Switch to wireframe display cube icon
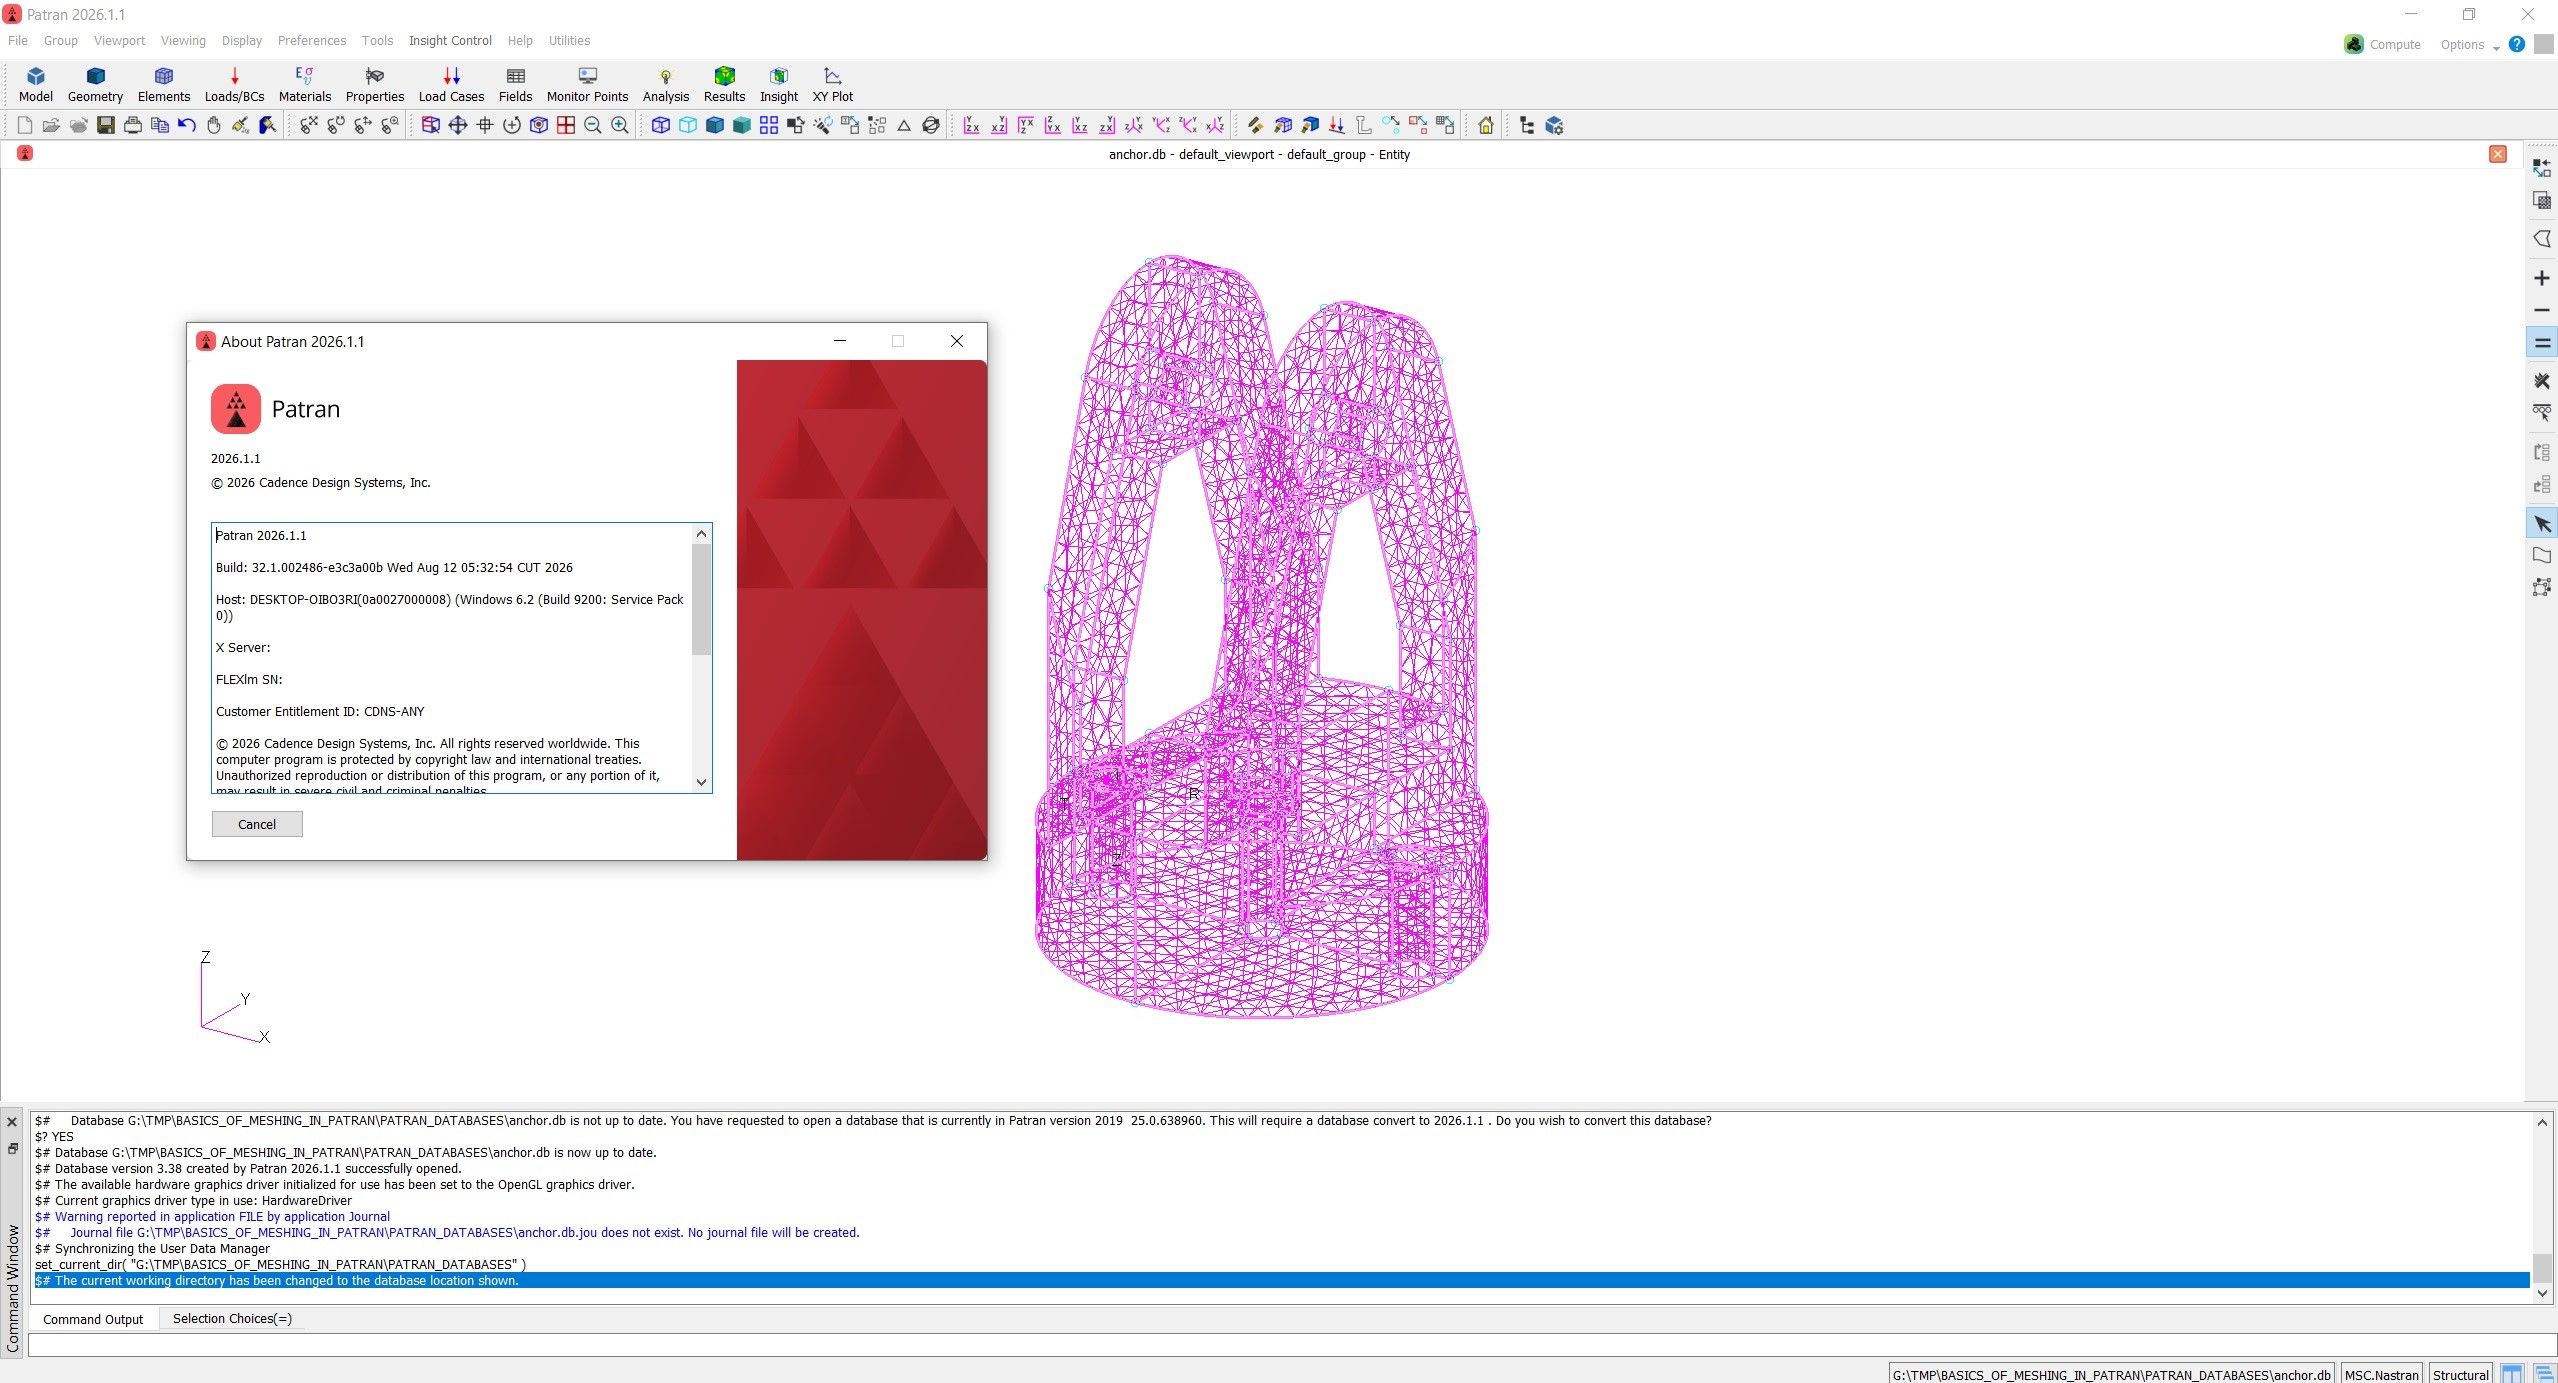 pos(661,125)
